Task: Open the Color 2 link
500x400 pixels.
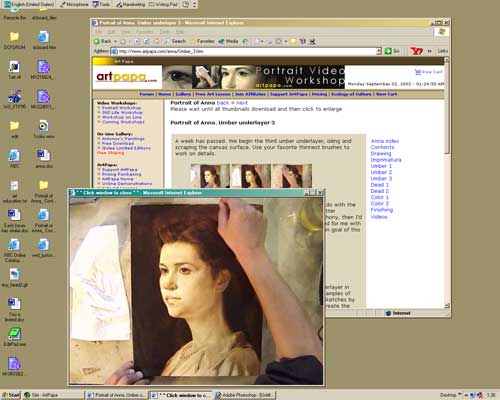Action: point(380,203)
